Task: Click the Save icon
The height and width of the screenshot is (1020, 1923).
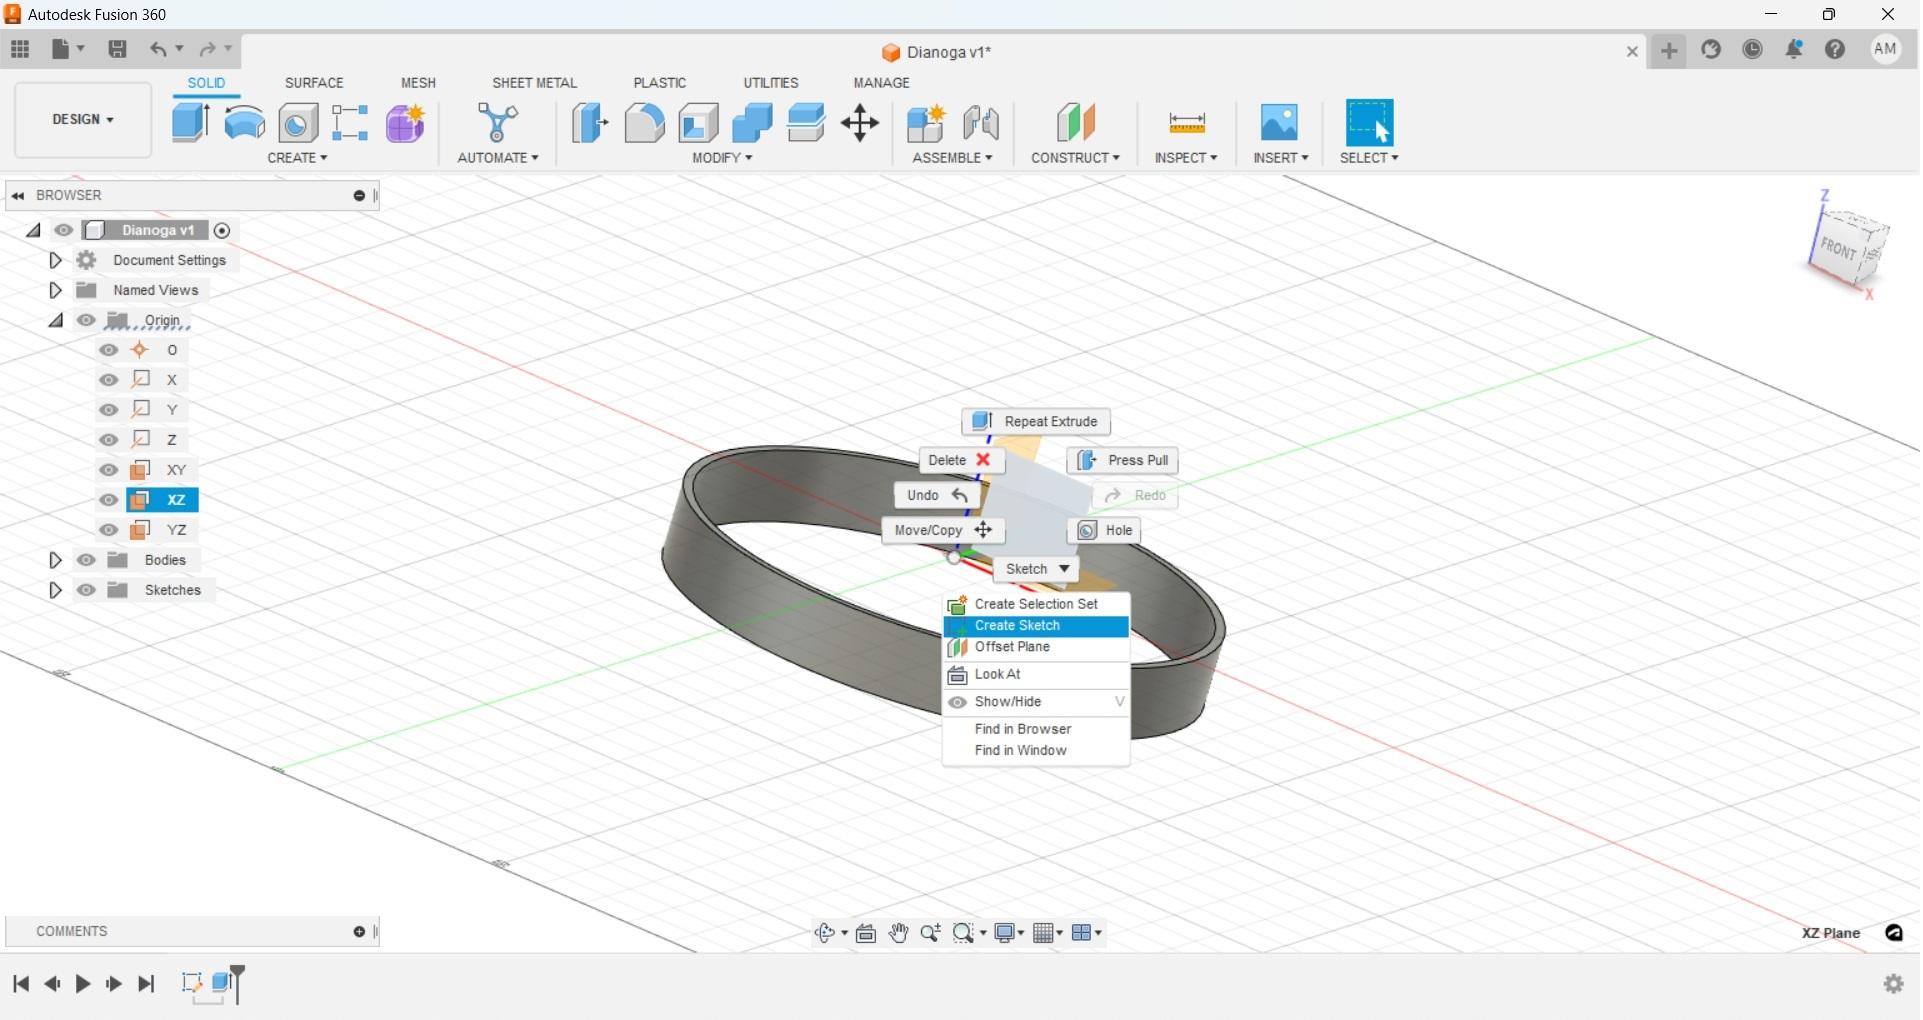Action: tap(117, 49)
